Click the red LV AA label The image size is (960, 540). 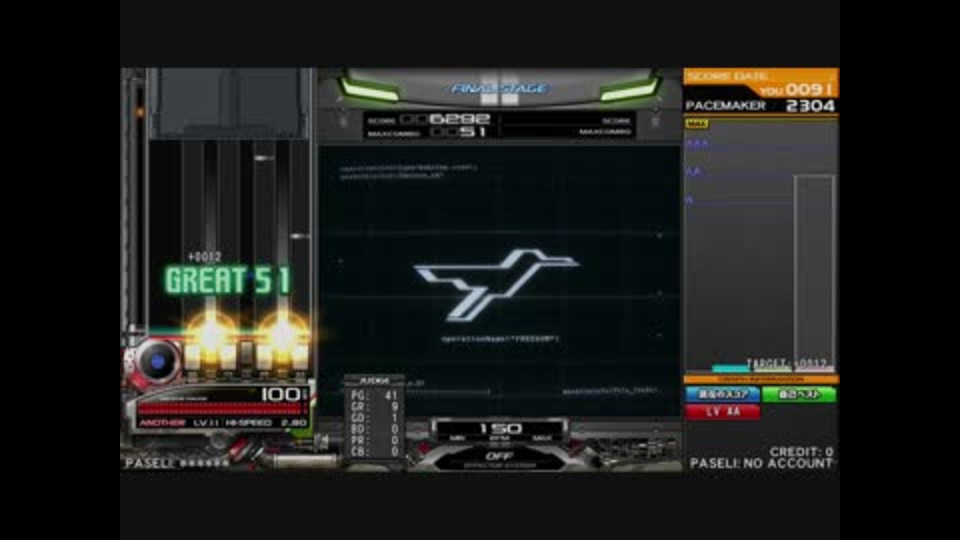point(722,412)
